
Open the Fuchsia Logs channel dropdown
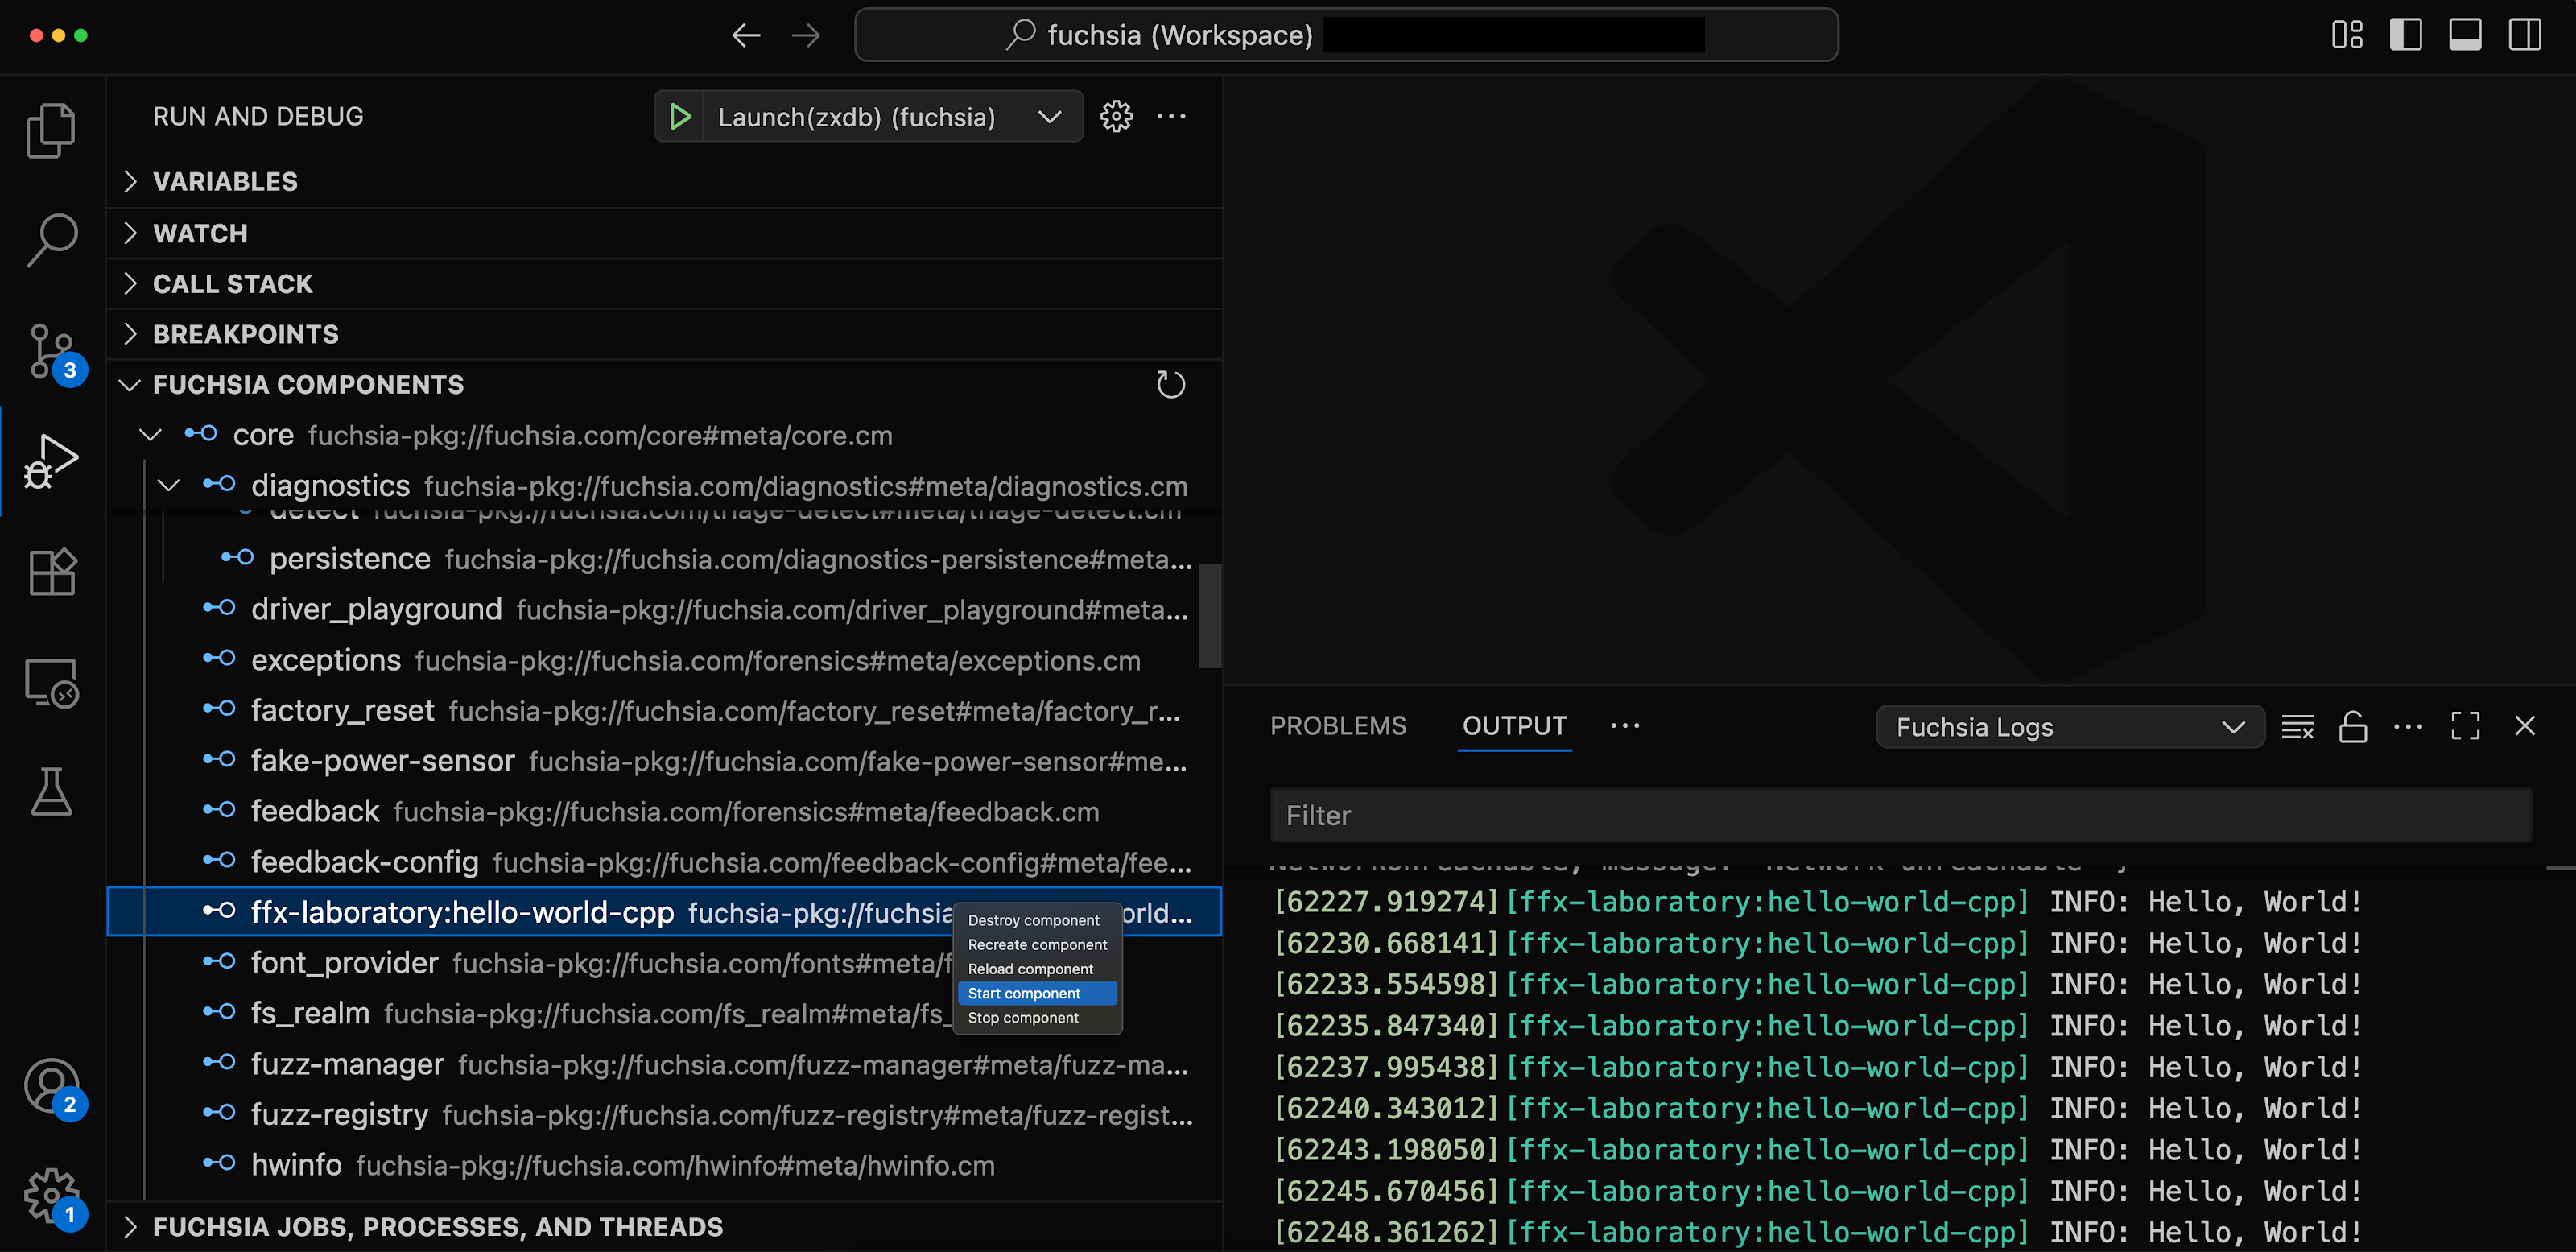(x=2070, y=727)
